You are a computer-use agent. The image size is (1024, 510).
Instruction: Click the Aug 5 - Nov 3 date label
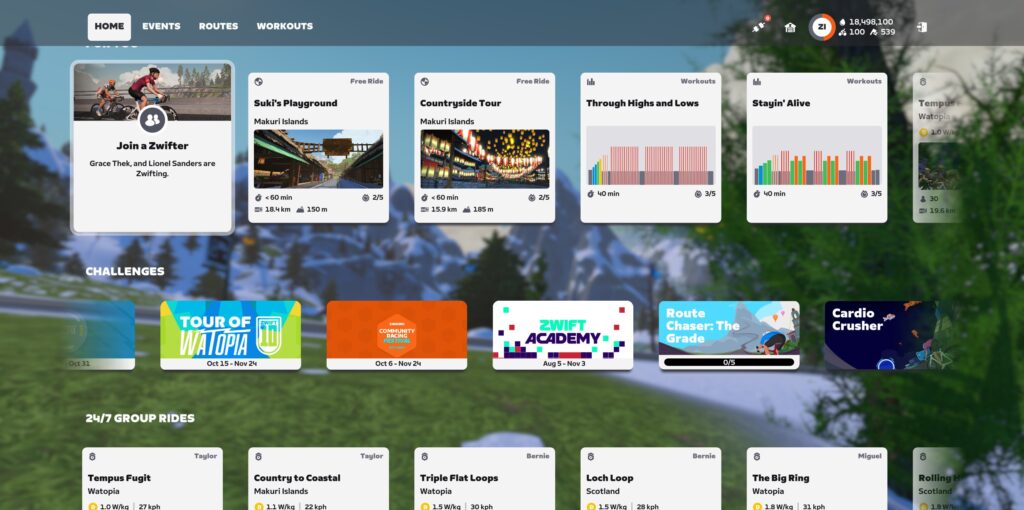tap(563, 363)
